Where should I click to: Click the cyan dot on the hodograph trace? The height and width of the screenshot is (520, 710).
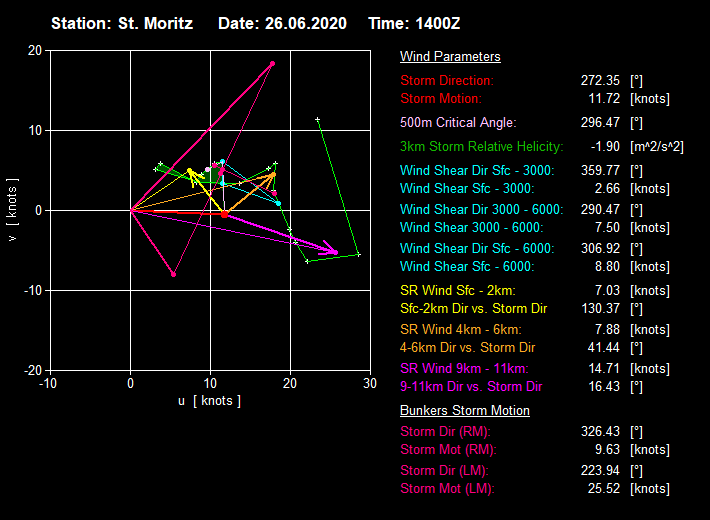click(x=278, y=204)
